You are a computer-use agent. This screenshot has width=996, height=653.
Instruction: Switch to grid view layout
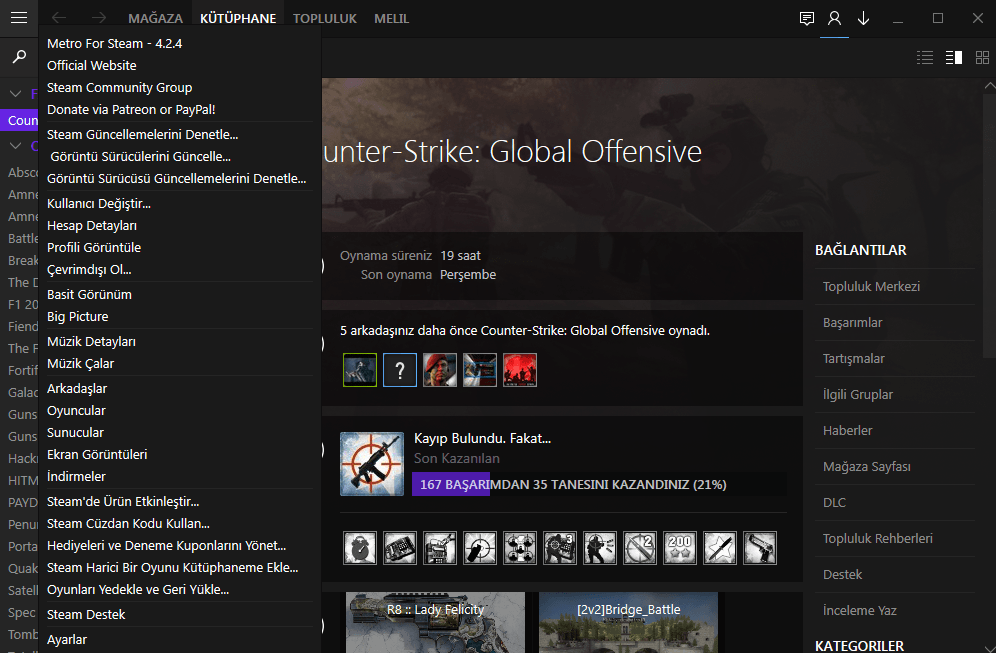[982, 58]
